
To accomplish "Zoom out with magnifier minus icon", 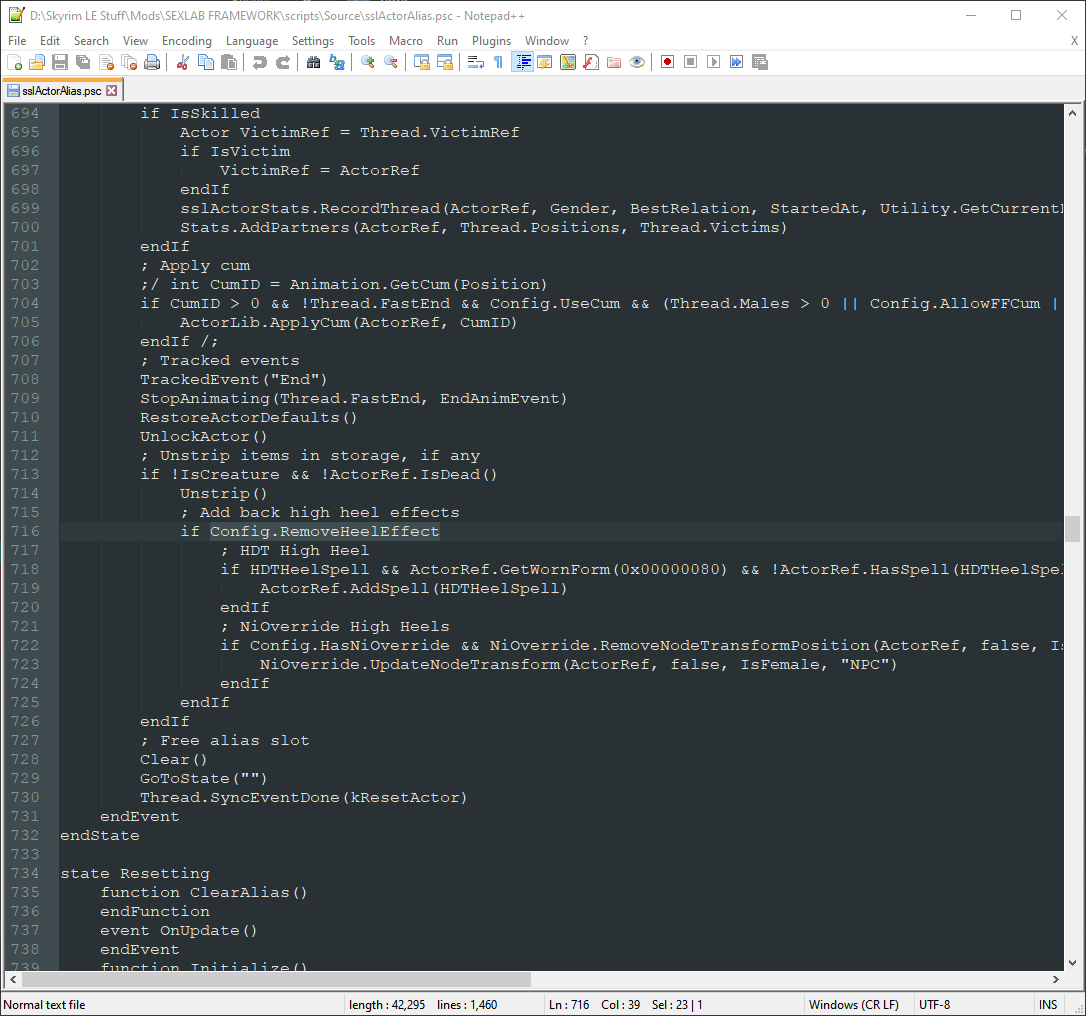I will pyautogui.click(x=391, y=62).
